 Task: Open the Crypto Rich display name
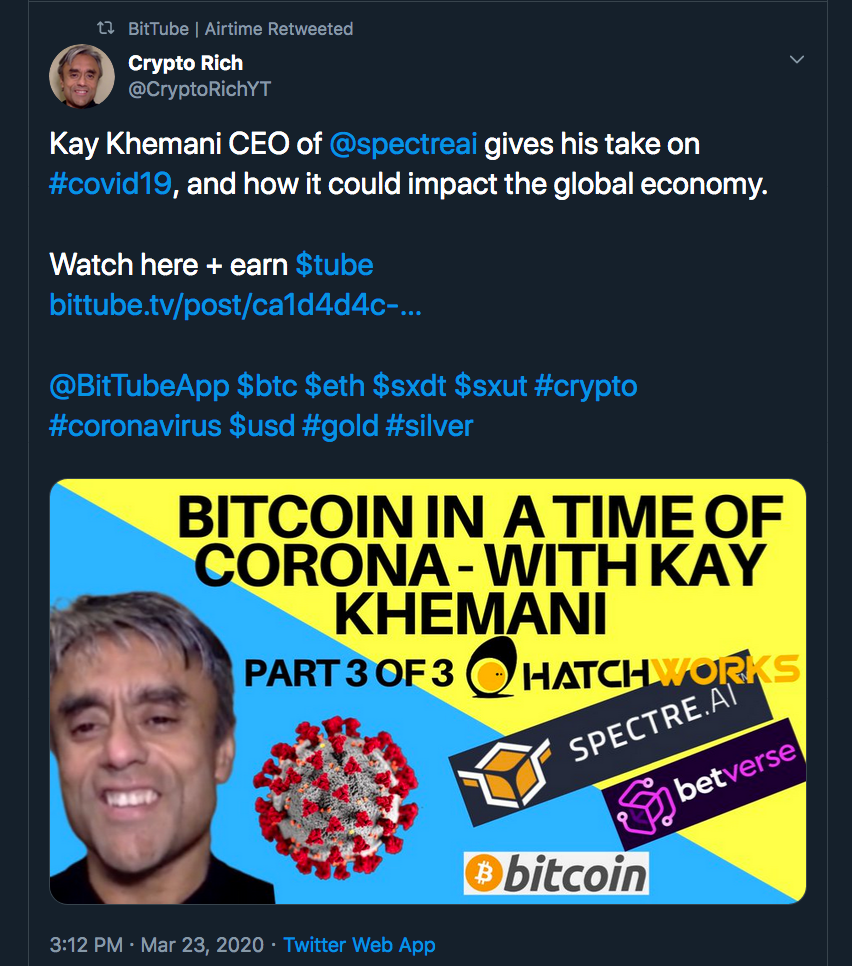pyautogui.click(x=185, y=63)
